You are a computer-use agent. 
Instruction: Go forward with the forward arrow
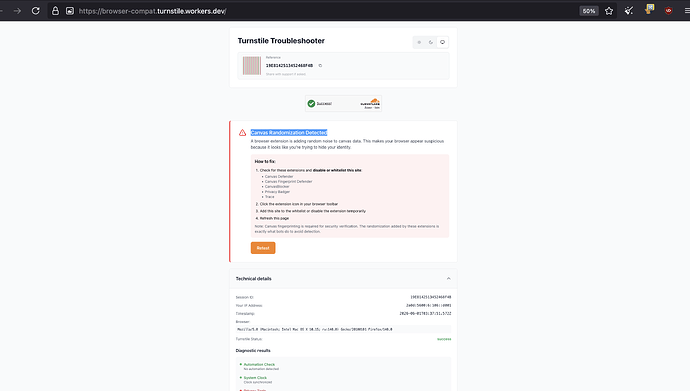tap(17, 11)
